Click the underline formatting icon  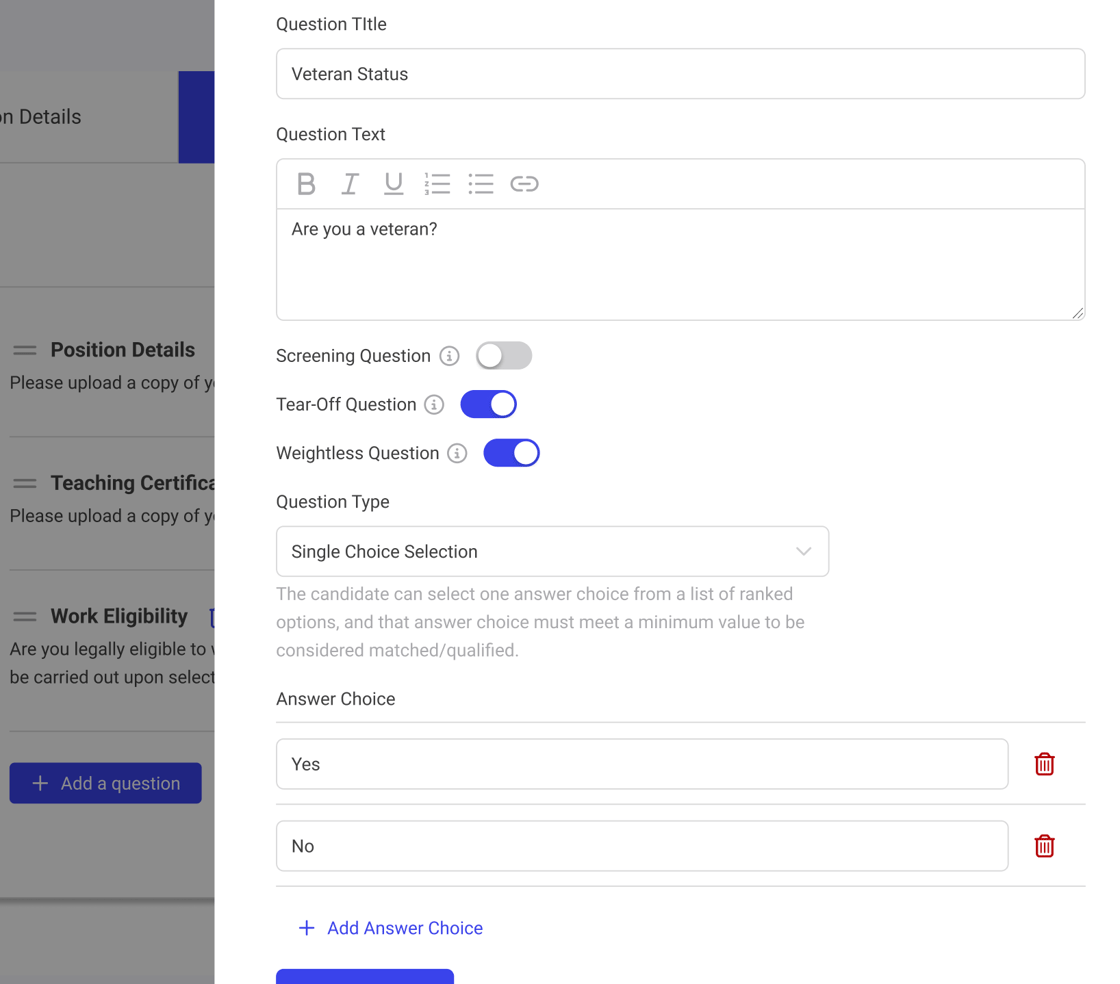393,184
